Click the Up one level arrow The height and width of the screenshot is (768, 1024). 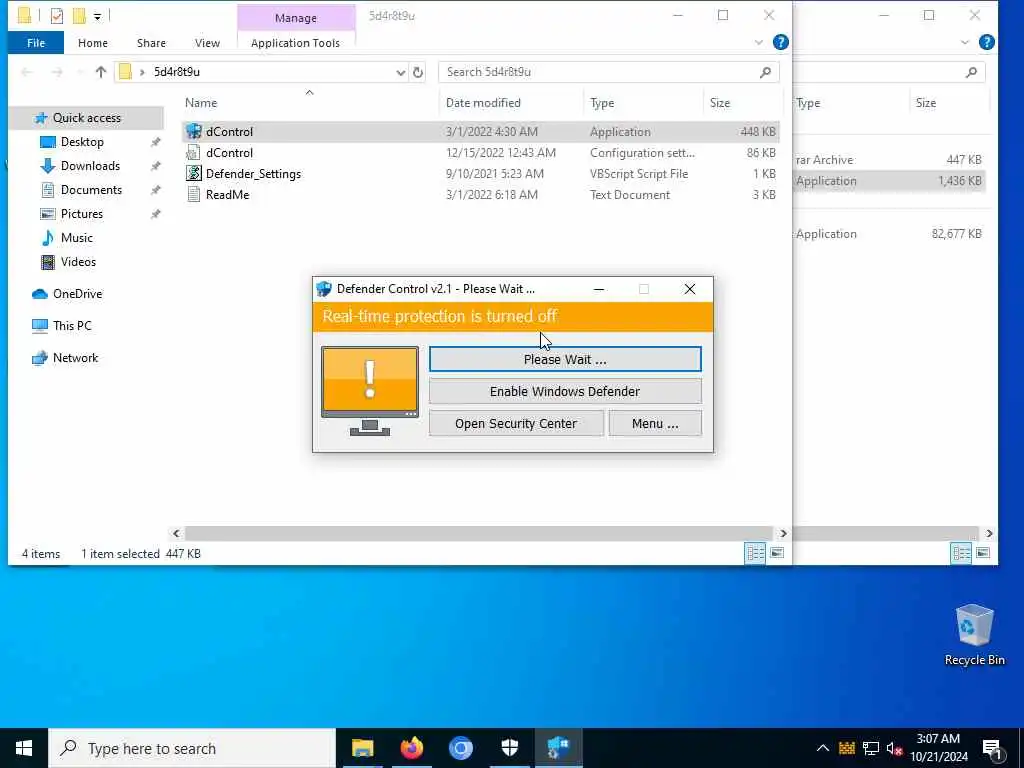coord(101,72)
